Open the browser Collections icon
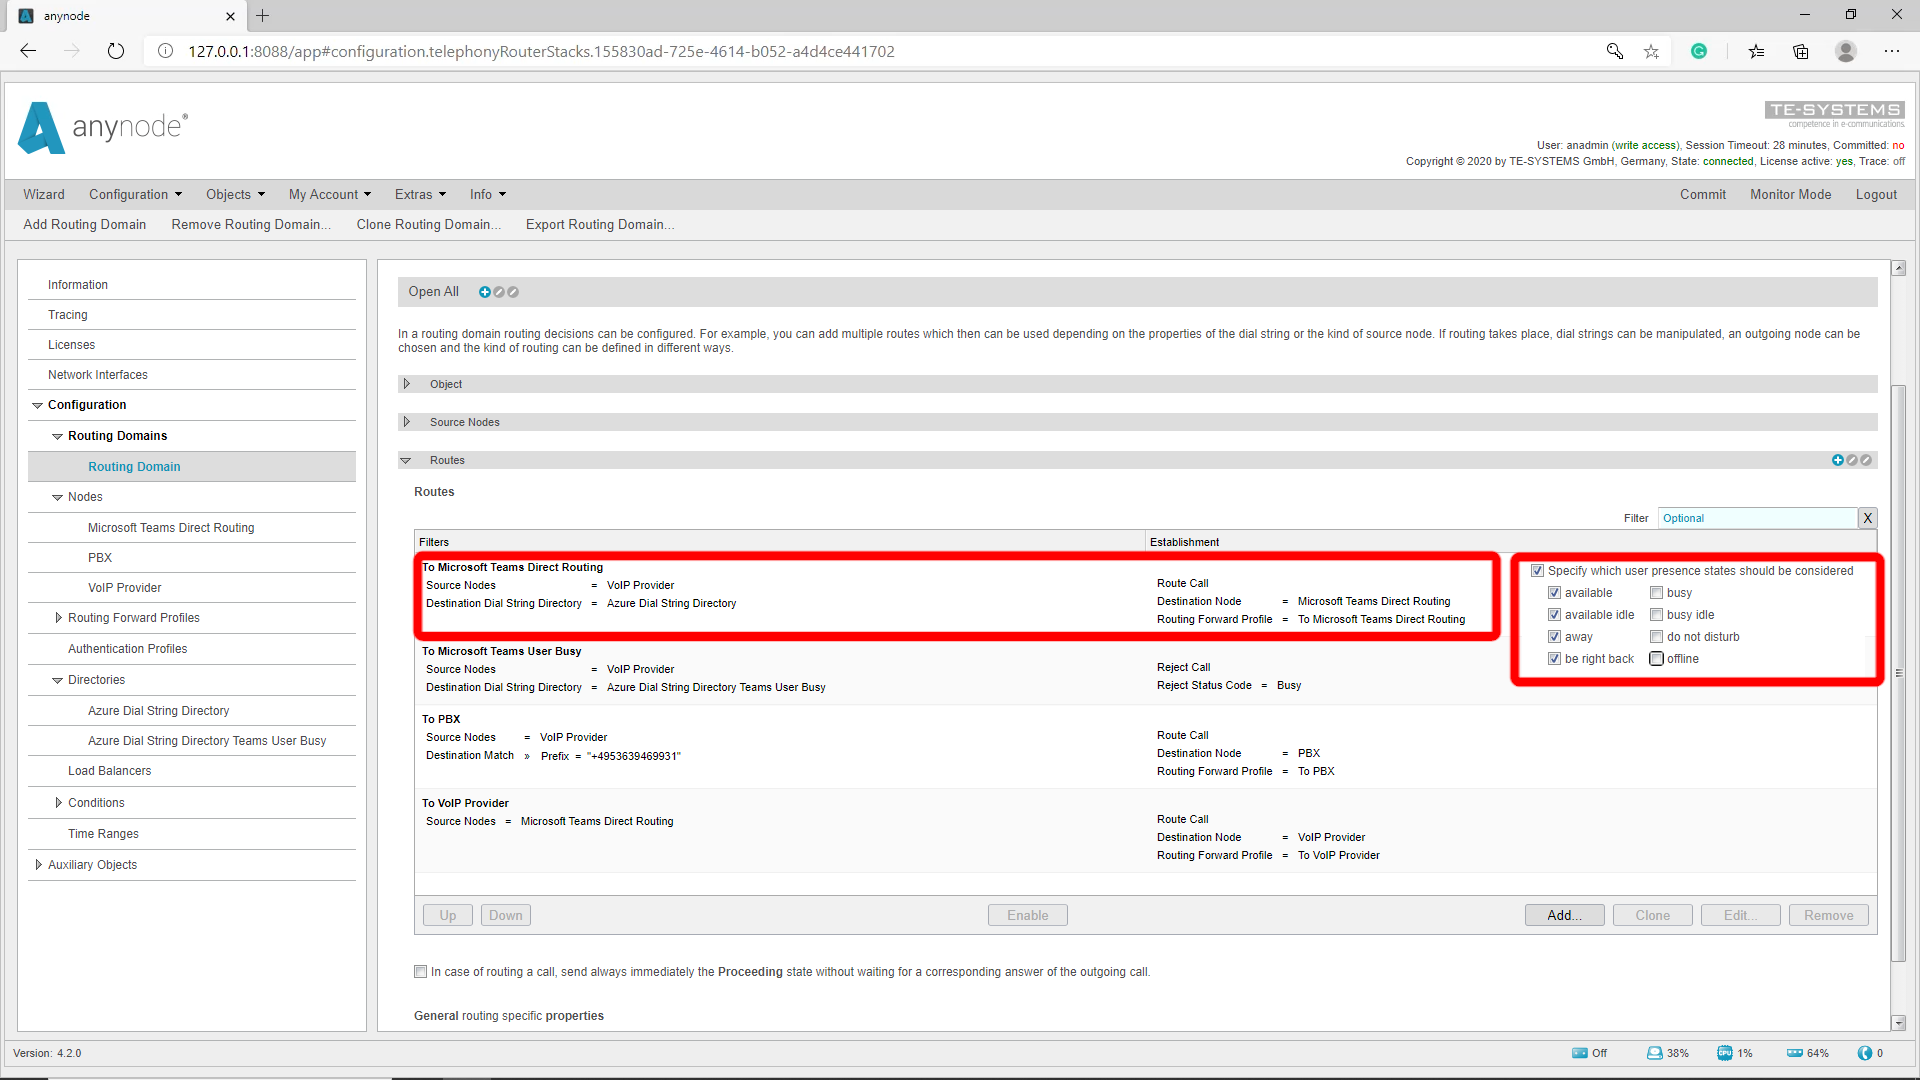The image size is (1920, 1080). point(1801,51)
